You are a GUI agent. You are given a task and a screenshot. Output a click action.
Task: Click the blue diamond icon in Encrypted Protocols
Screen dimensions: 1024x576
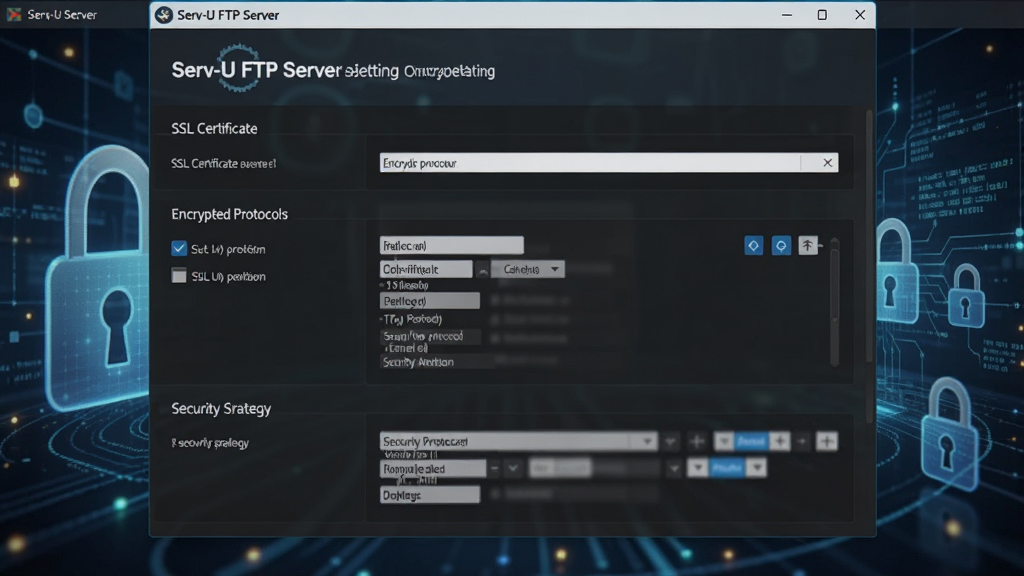point(754,246)
